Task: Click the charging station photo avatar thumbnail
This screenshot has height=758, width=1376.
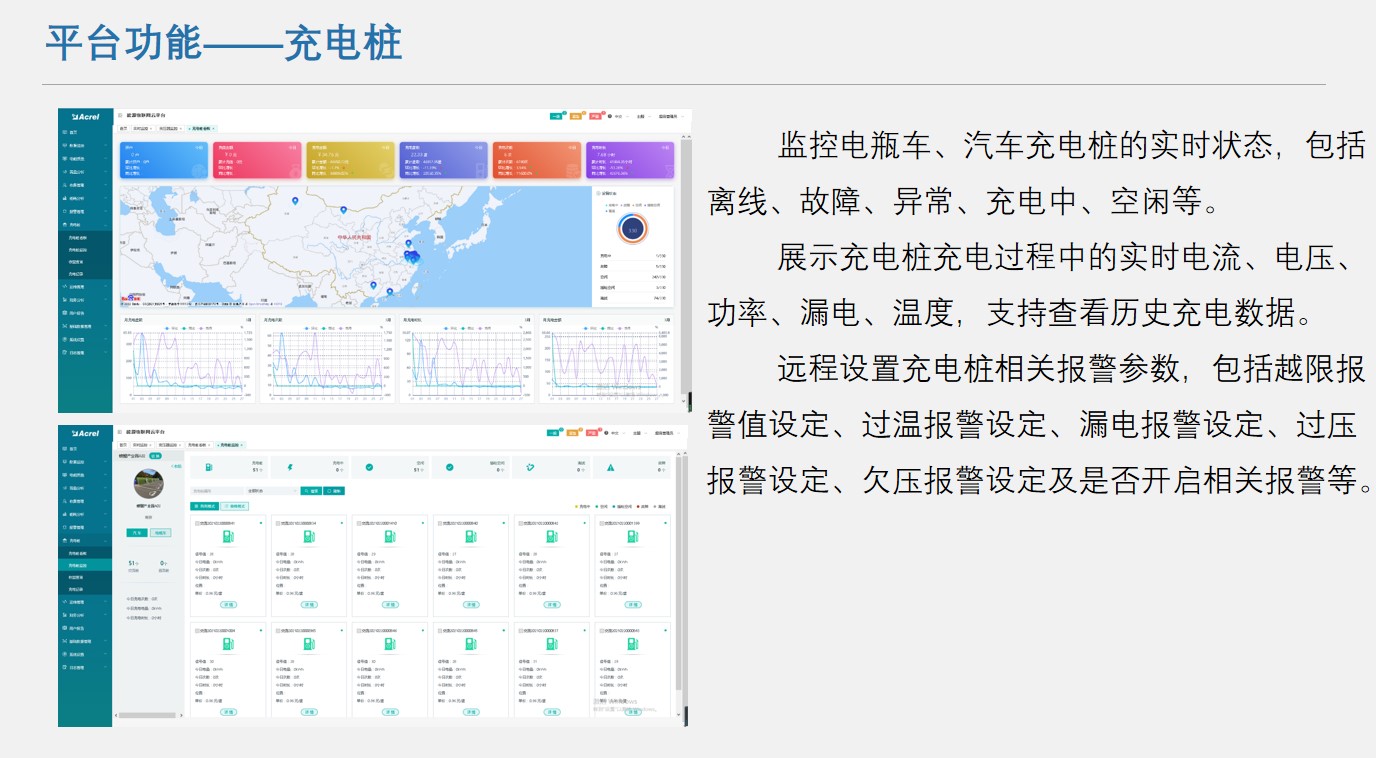Action: click(x=148, y=485)
